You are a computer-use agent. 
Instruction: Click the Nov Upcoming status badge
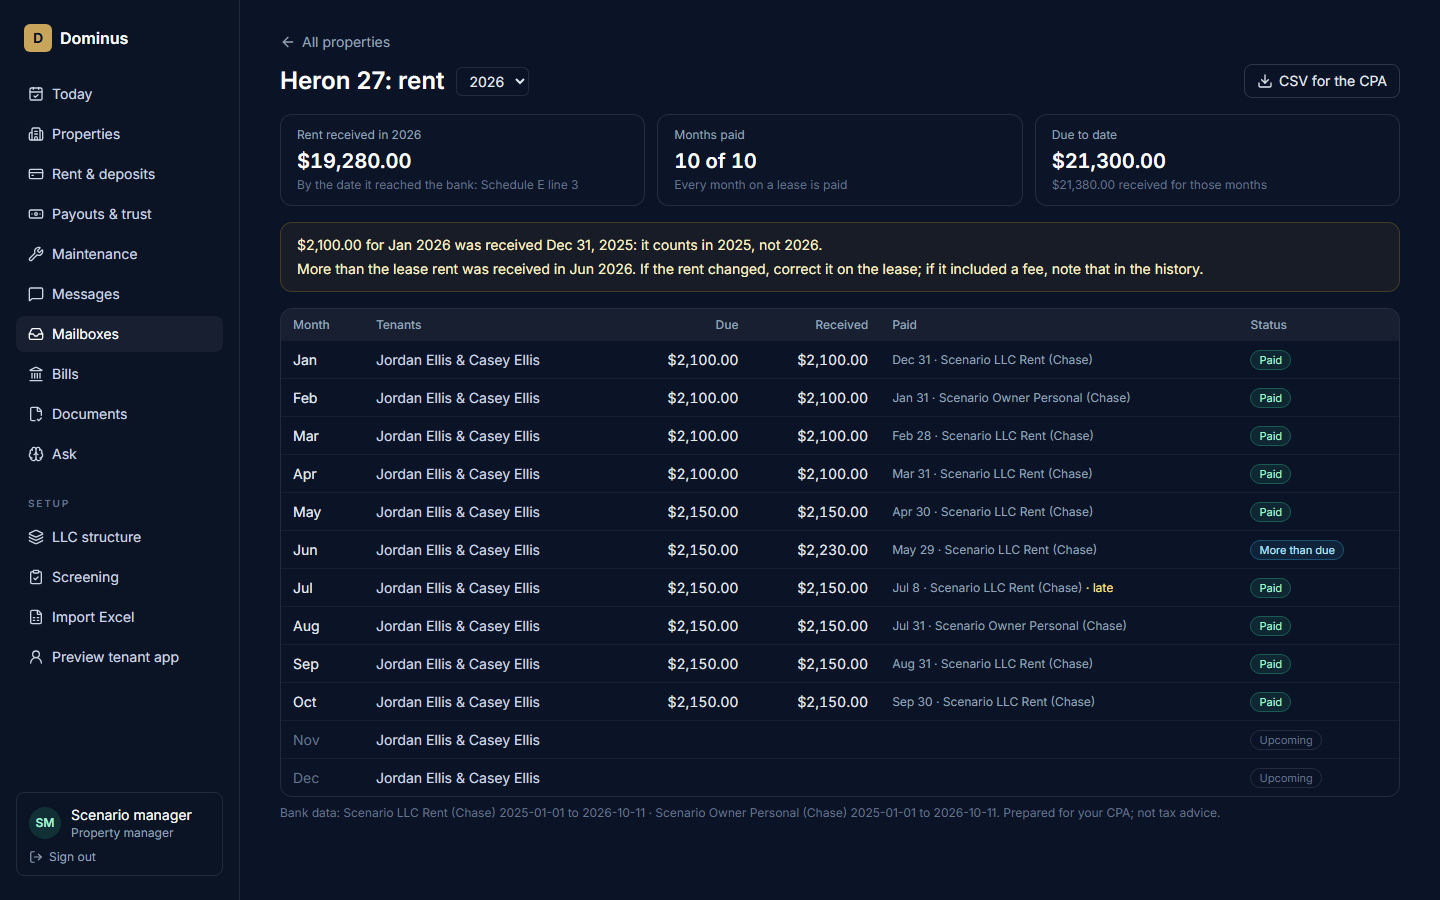(x=1285, y=740)
